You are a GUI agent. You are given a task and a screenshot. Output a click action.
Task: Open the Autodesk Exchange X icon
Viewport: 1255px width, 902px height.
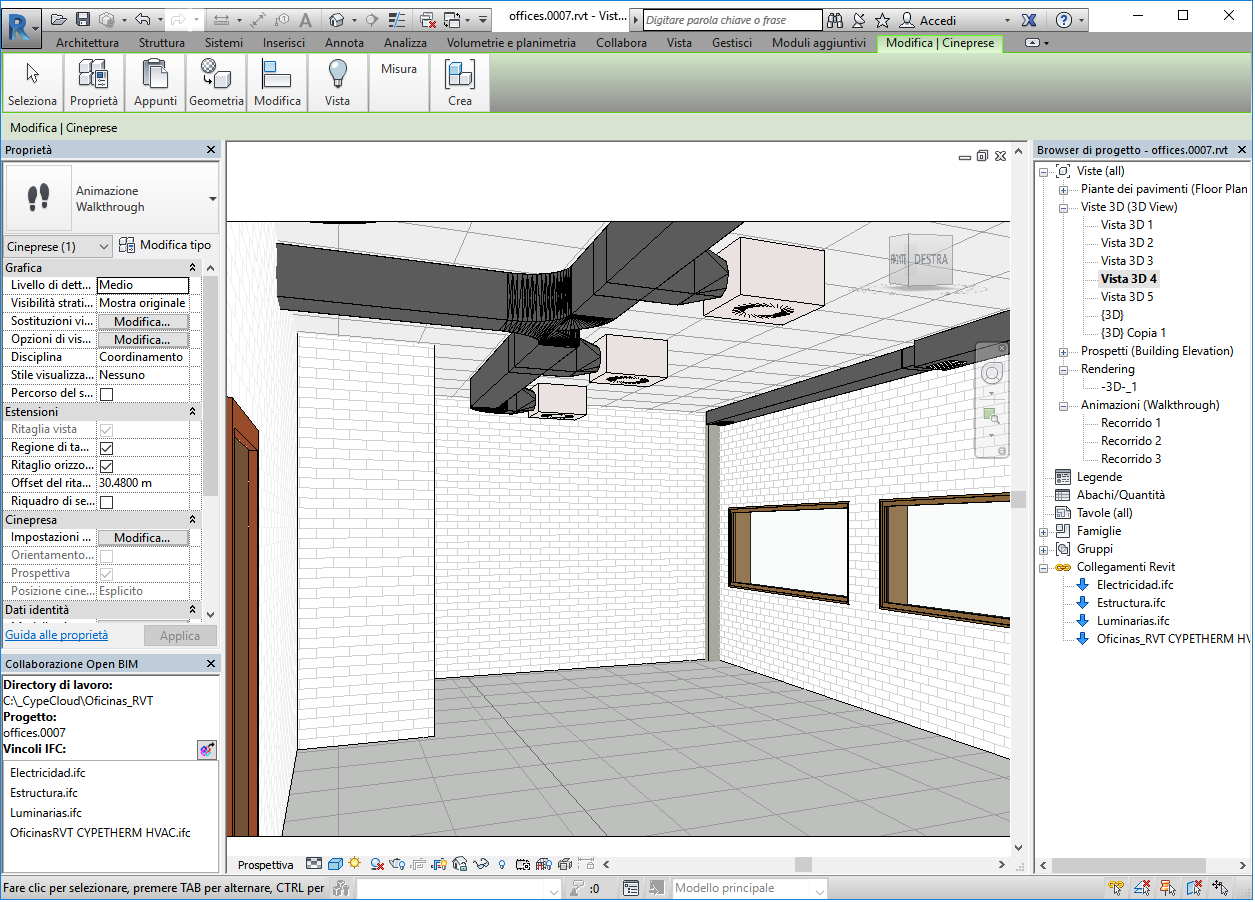coord(1029,20)
